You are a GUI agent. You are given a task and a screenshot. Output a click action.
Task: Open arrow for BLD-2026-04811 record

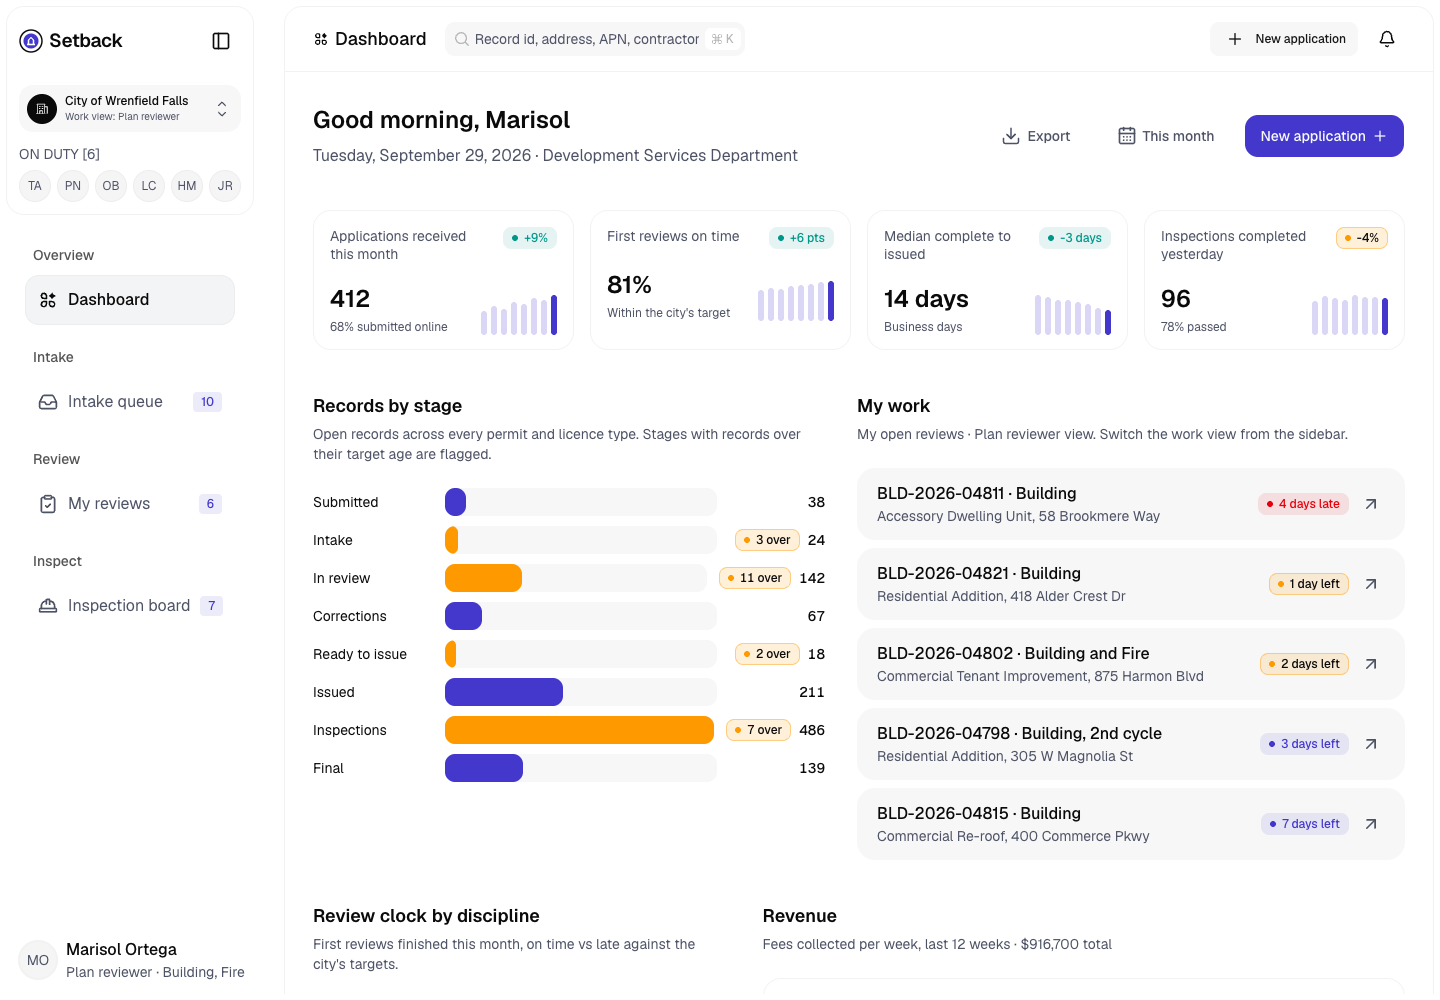point(1371,504)
